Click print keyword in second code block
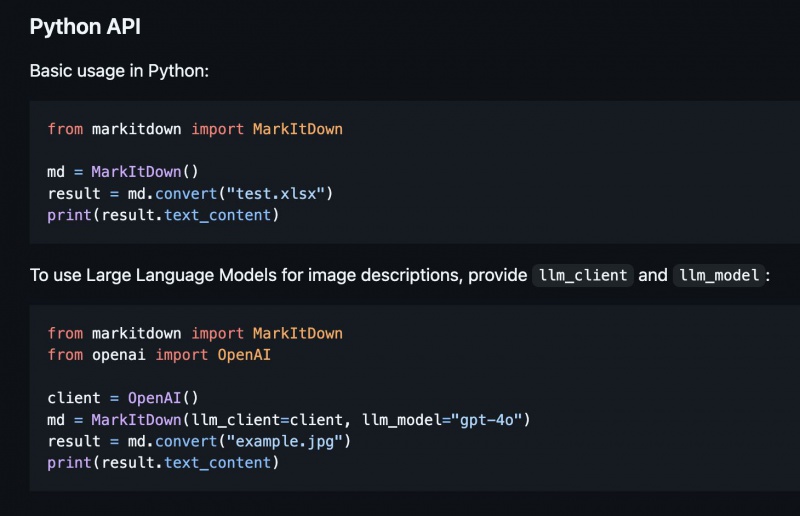 click(x=67, y=463)
